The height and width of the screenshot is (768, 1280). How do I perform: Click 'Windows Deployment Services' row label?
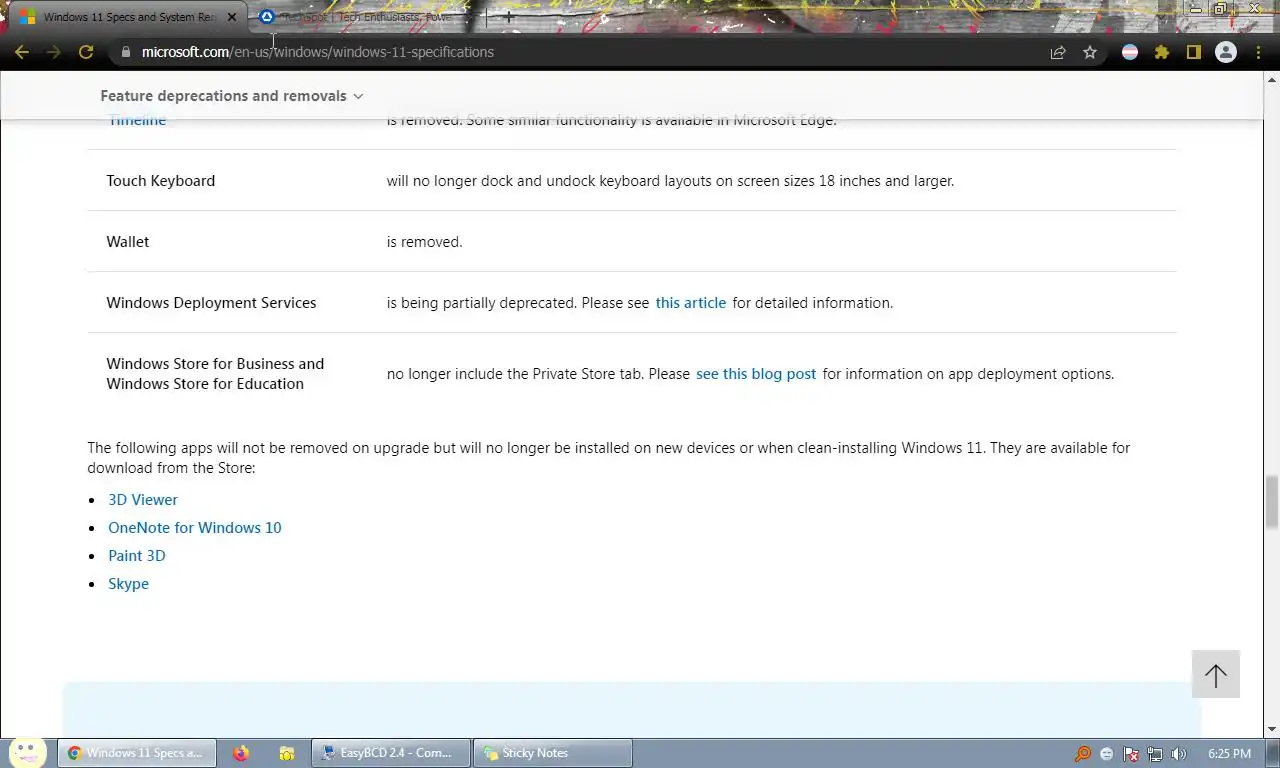(x=211, y=303)
